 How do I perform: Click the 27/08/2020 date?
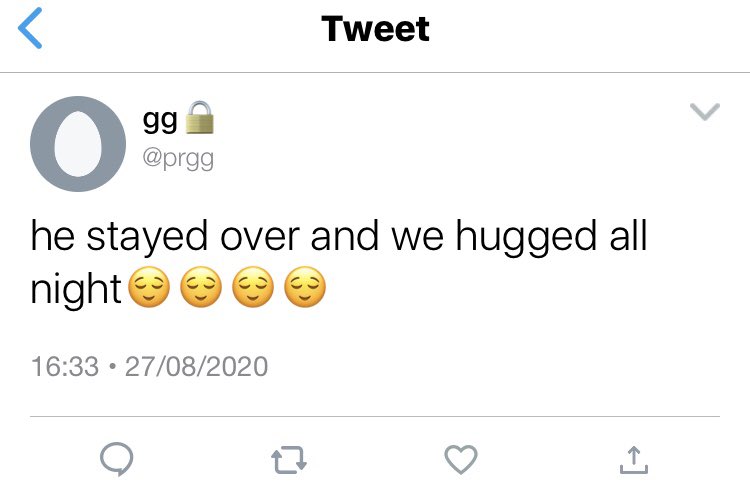point(197,367)
